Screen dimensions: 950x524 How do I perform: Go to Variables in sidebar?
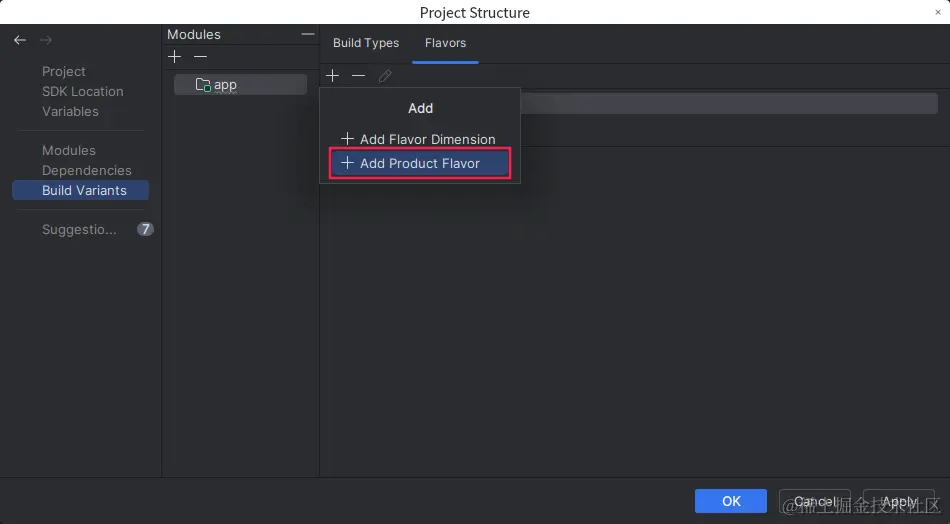point(70,111)
